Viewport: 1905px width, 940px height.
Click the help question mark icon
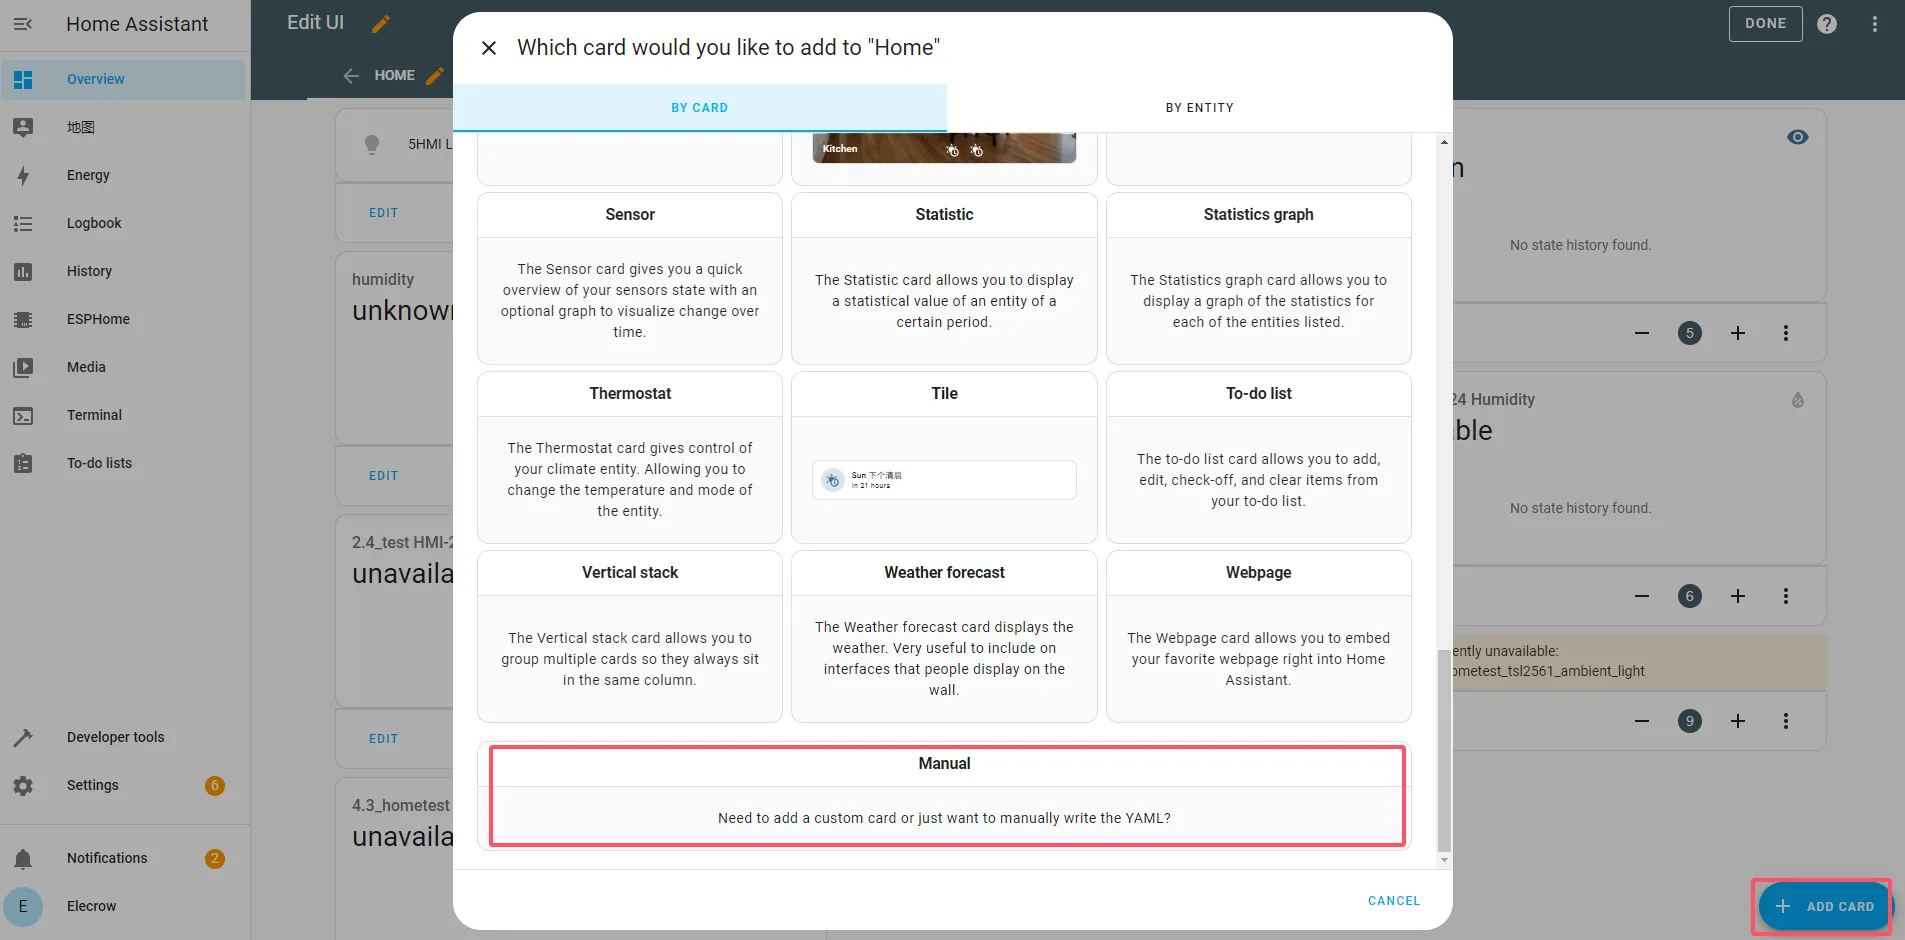(x=1827, y=24)
